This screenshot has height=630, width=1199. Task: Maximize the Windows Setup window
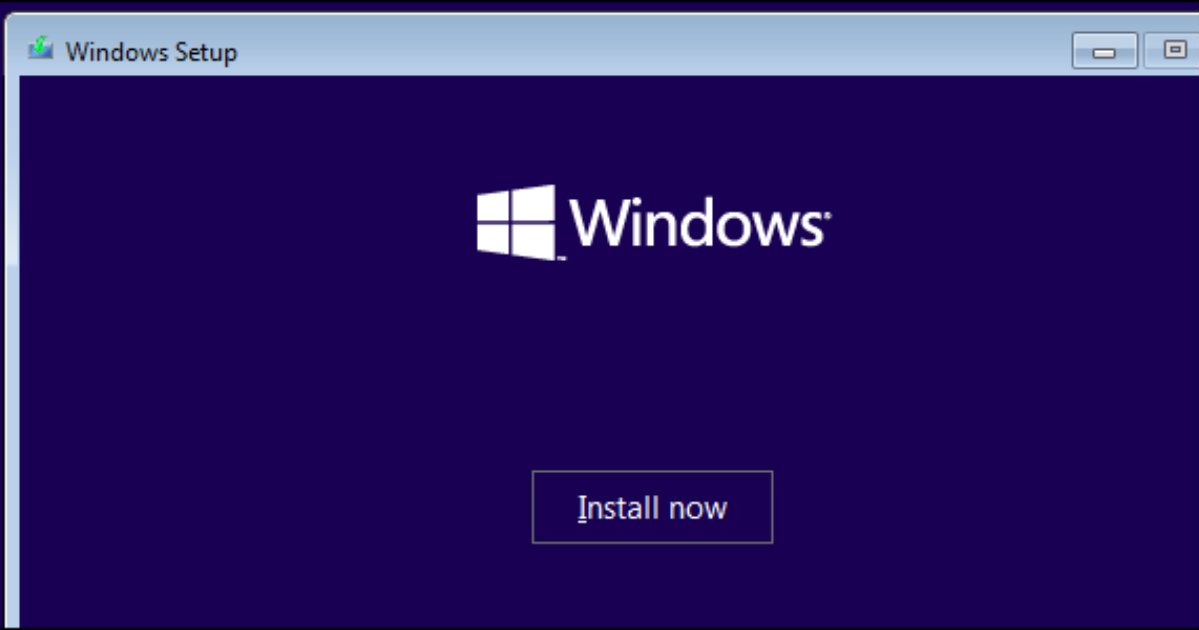point(1173,50)
